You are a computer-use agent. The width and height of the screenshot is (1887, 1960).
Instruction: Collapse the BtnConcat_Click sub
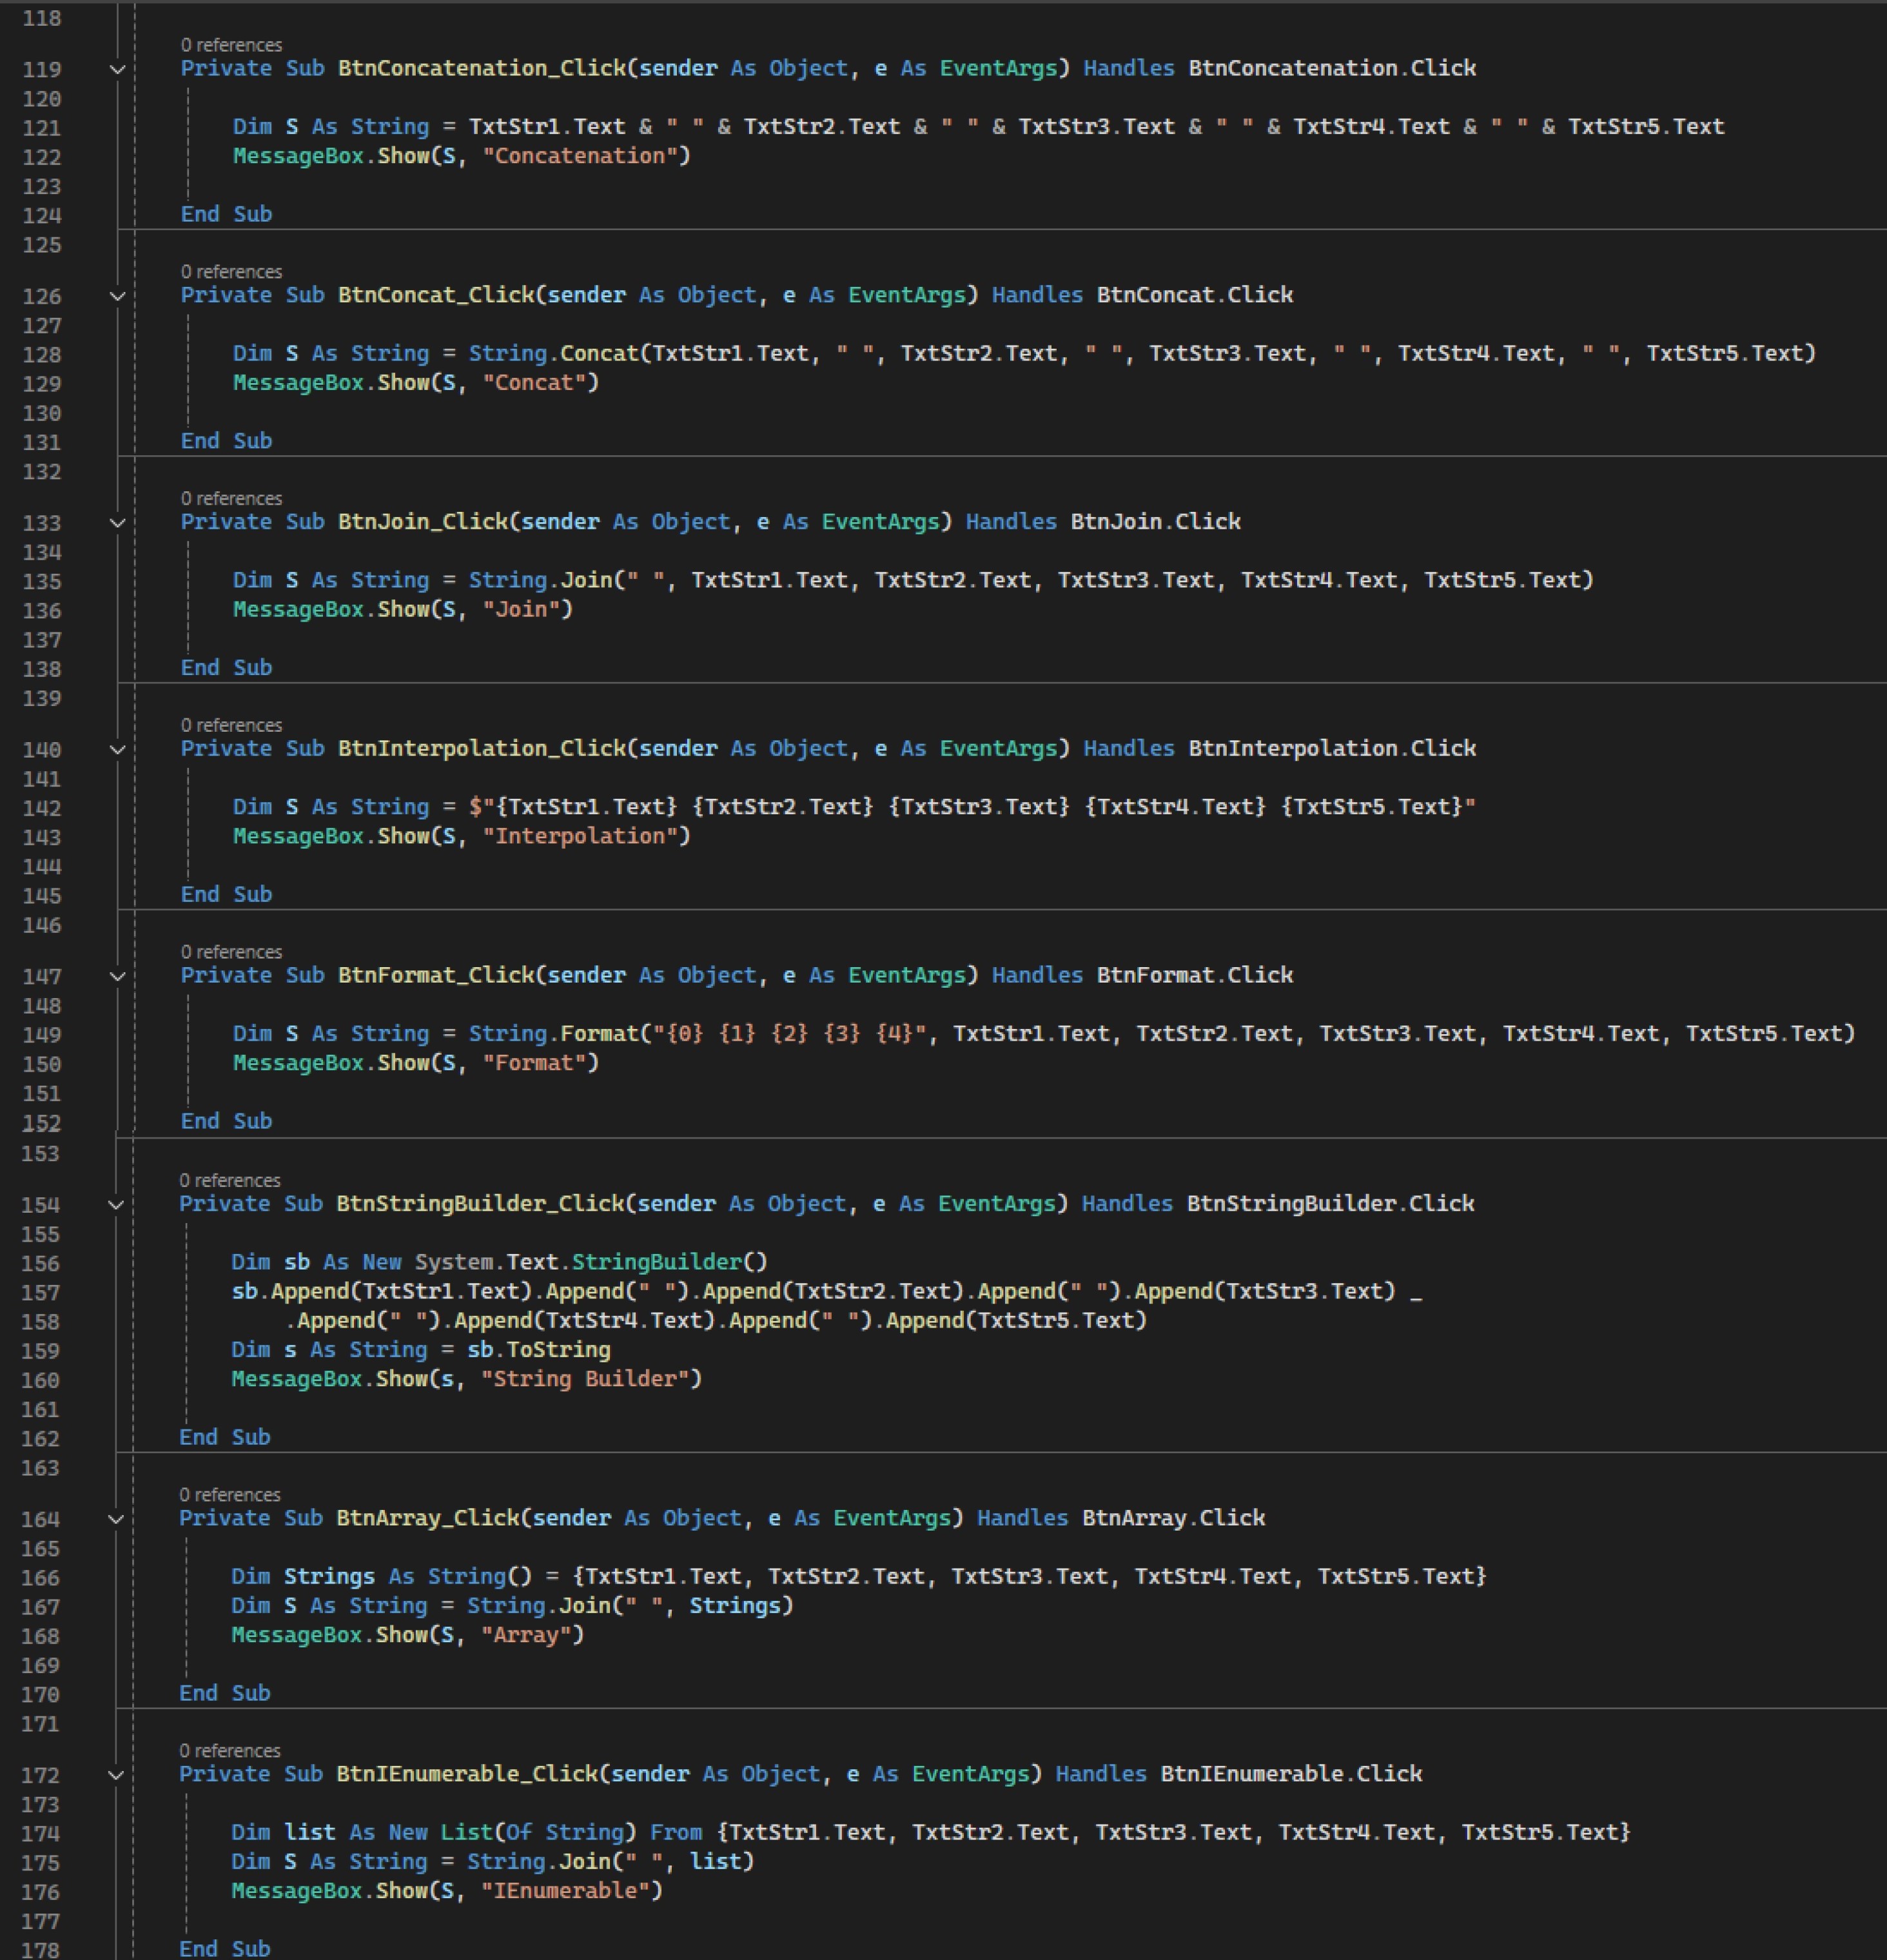117,296
